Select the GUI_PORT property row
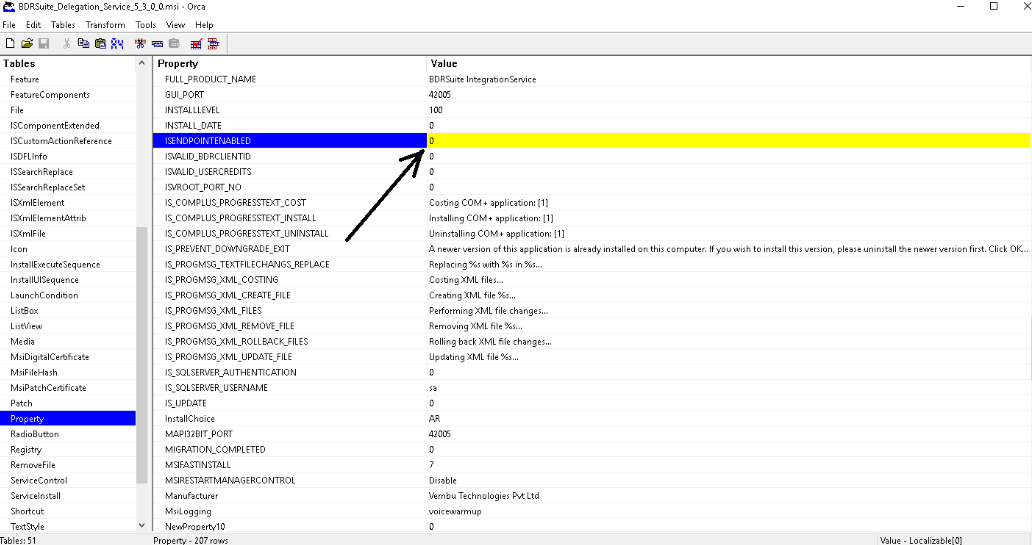The width and height of the screenshot is (1032, 545). coord(185,95)
